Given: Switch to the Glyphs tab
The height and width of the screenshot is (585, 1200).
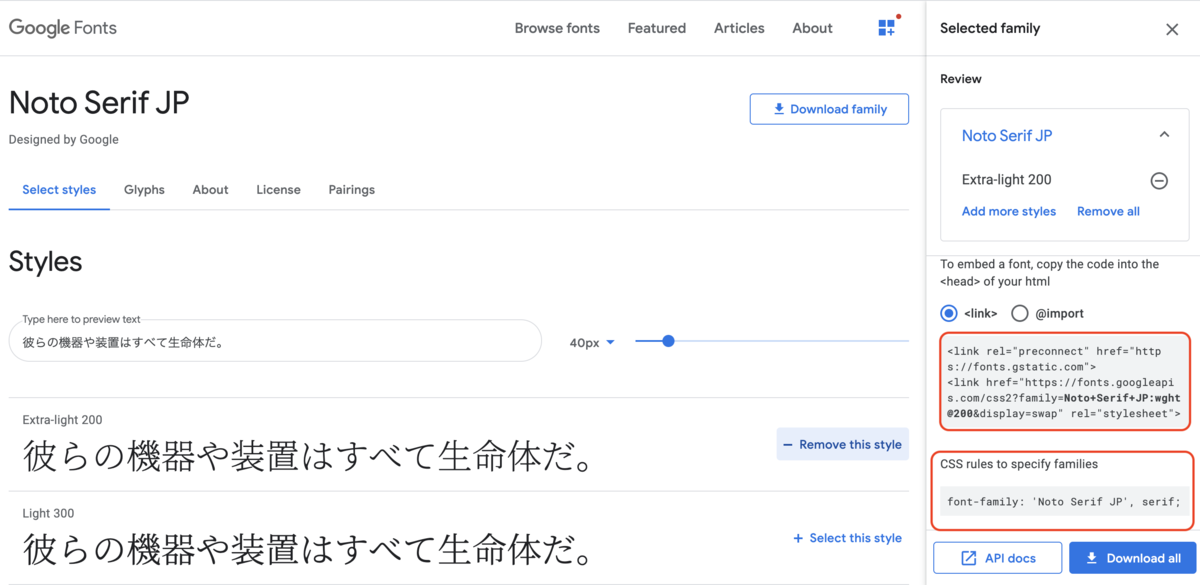Looking at the screenshot, I should 144,190.
